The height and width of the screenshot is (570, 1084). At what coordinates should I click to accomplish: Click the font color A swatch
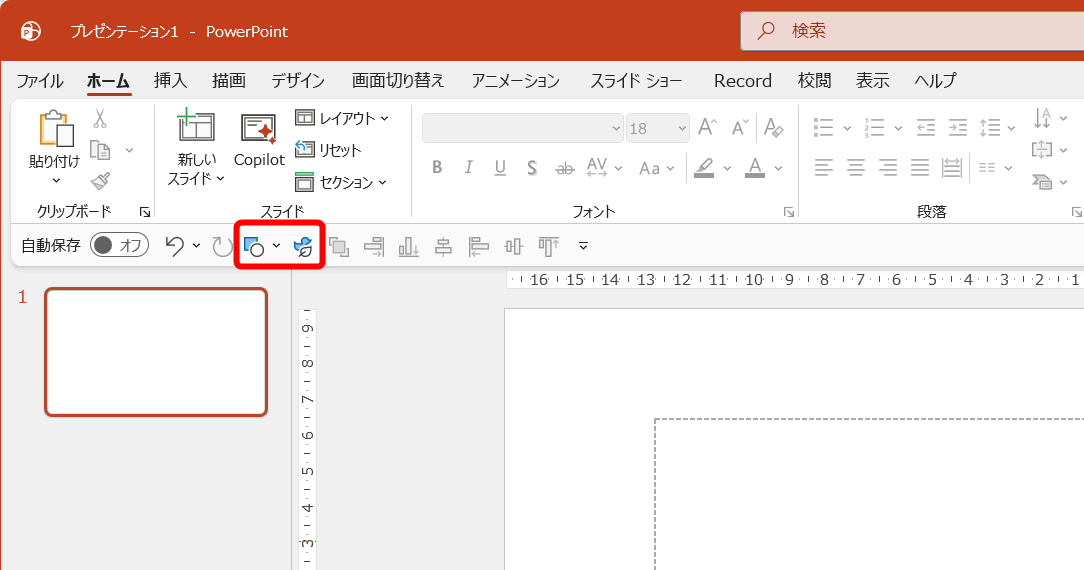(755, 168)
